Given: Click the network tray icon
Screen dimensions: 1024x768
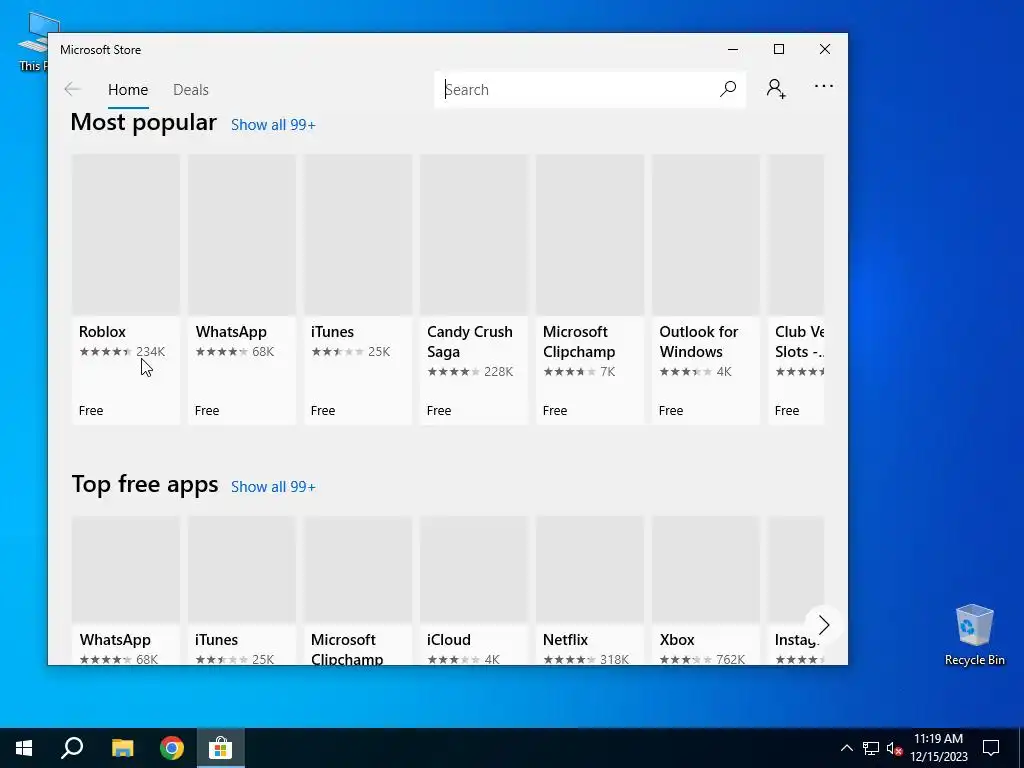Looking at the screenshot, I should (871, 748).
